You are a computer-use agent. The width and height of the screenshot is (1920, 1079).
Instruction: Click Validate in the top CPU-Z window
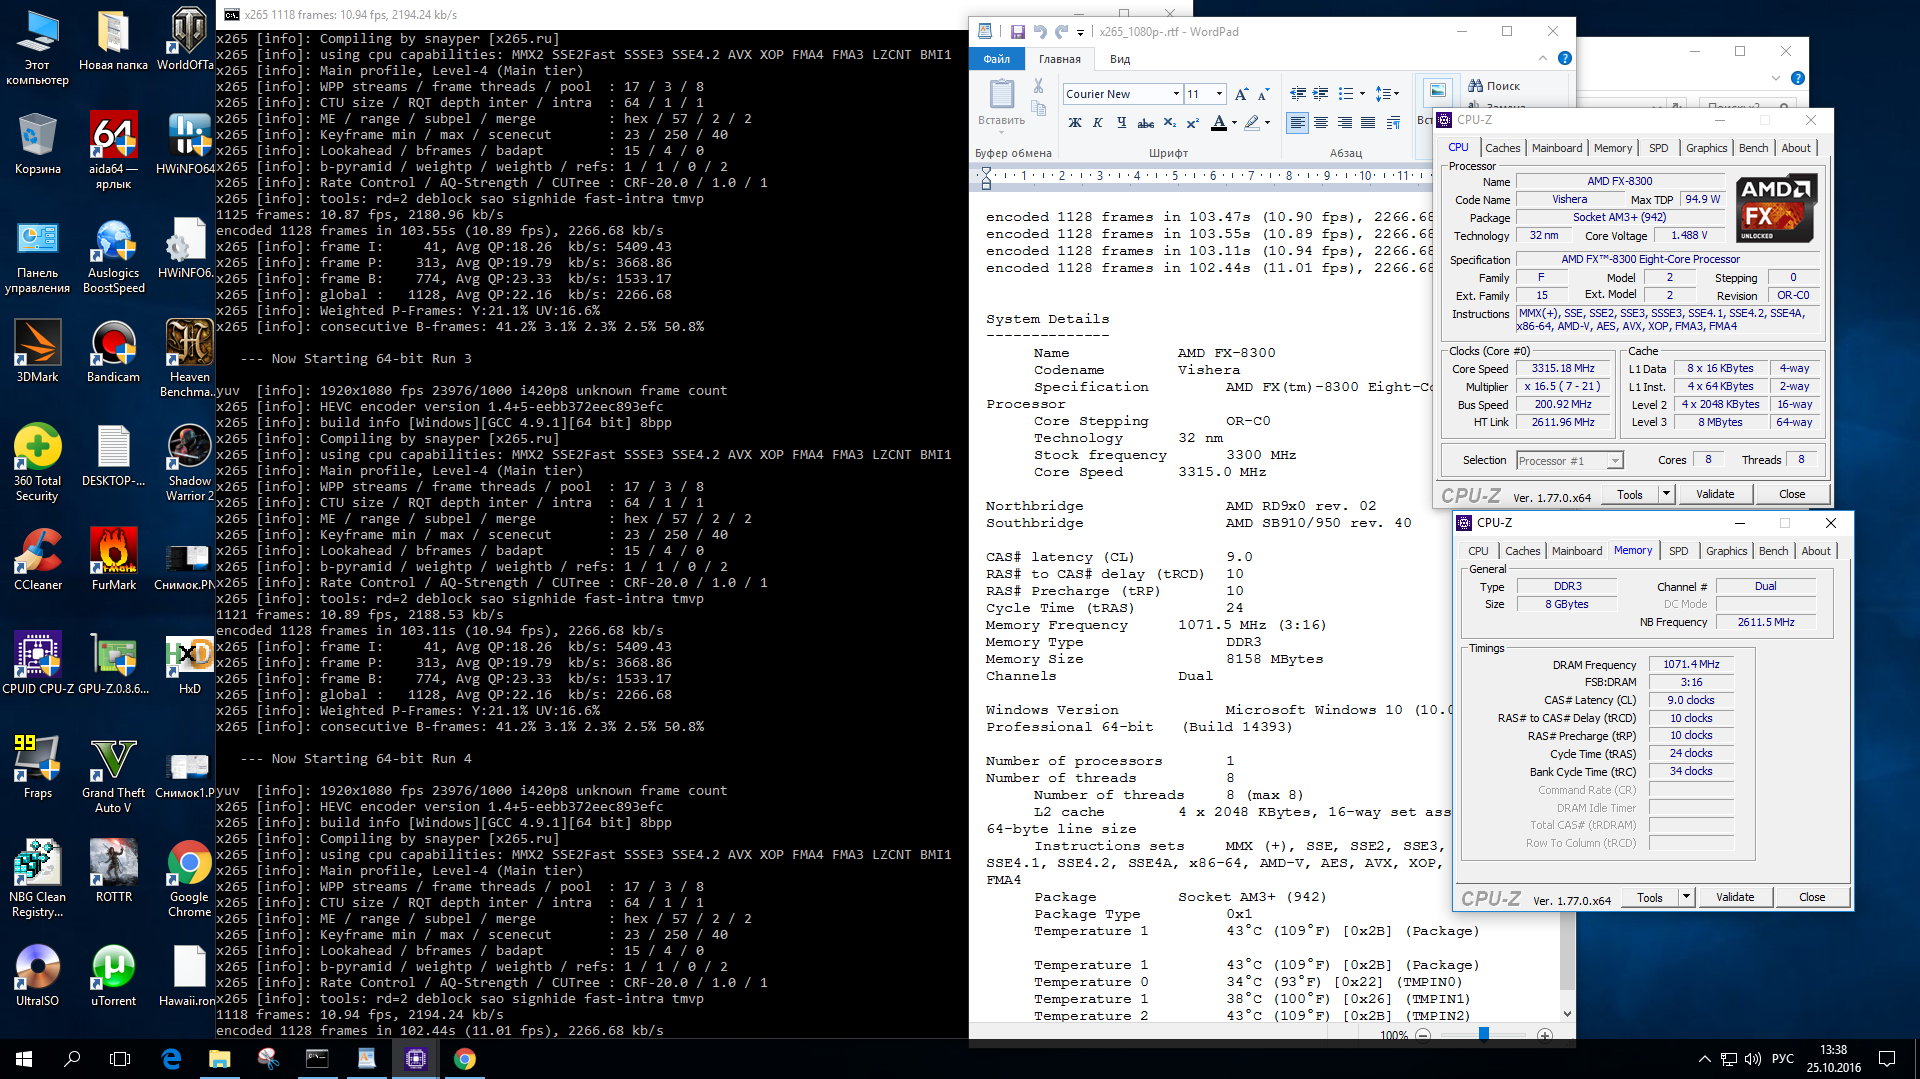click(x=1715, y=494)
